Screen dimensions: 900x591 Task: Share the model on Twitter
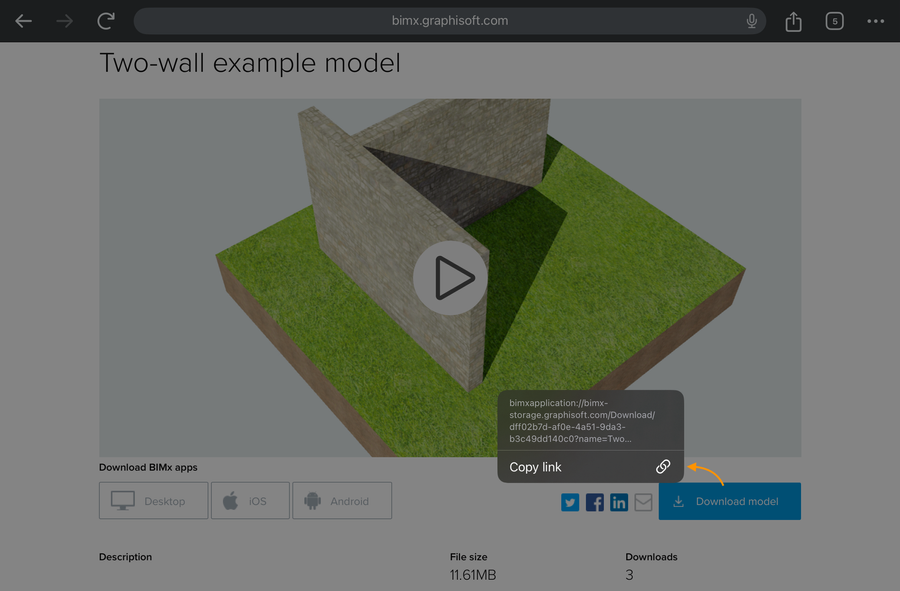point(570,503)
